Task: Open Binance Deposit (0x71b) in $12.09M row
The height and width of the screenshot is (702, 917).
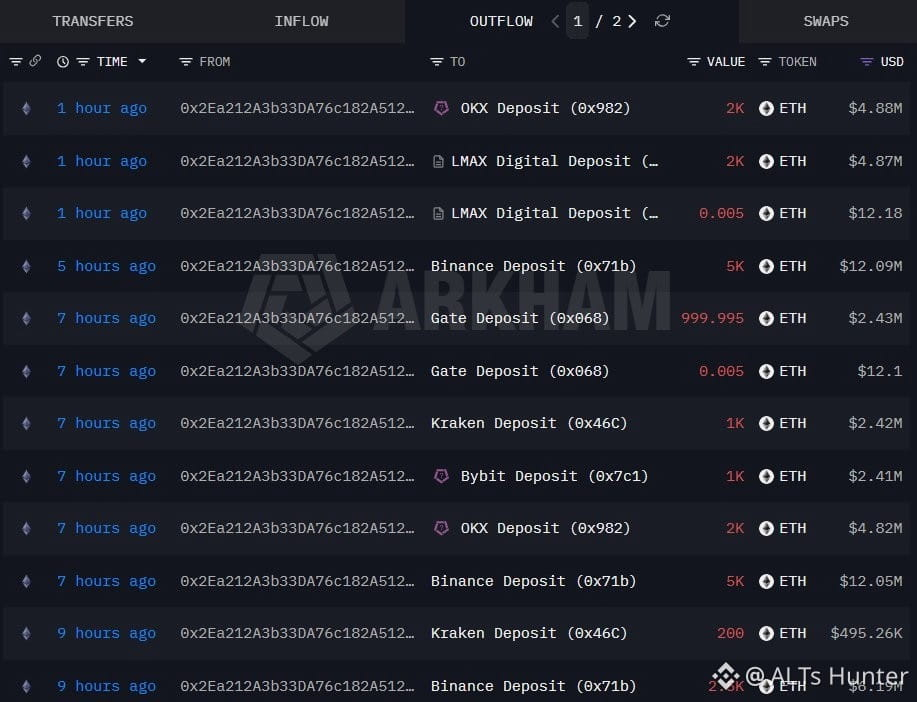Action: (533, 266)
